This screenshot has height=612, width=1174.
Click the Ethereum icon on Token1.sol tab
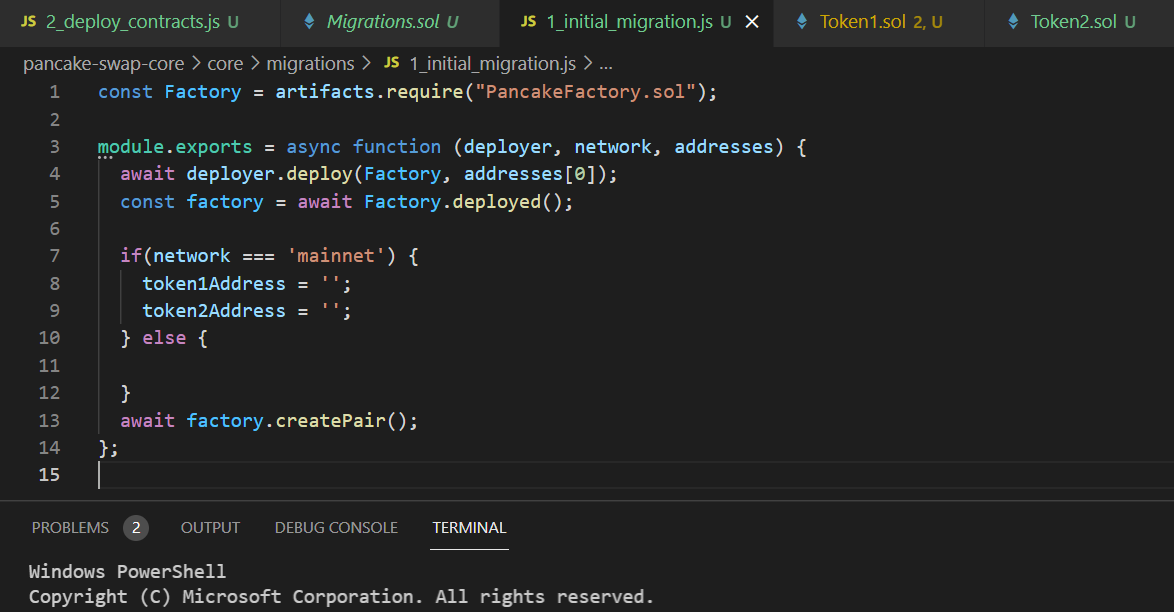coord(802,22)
